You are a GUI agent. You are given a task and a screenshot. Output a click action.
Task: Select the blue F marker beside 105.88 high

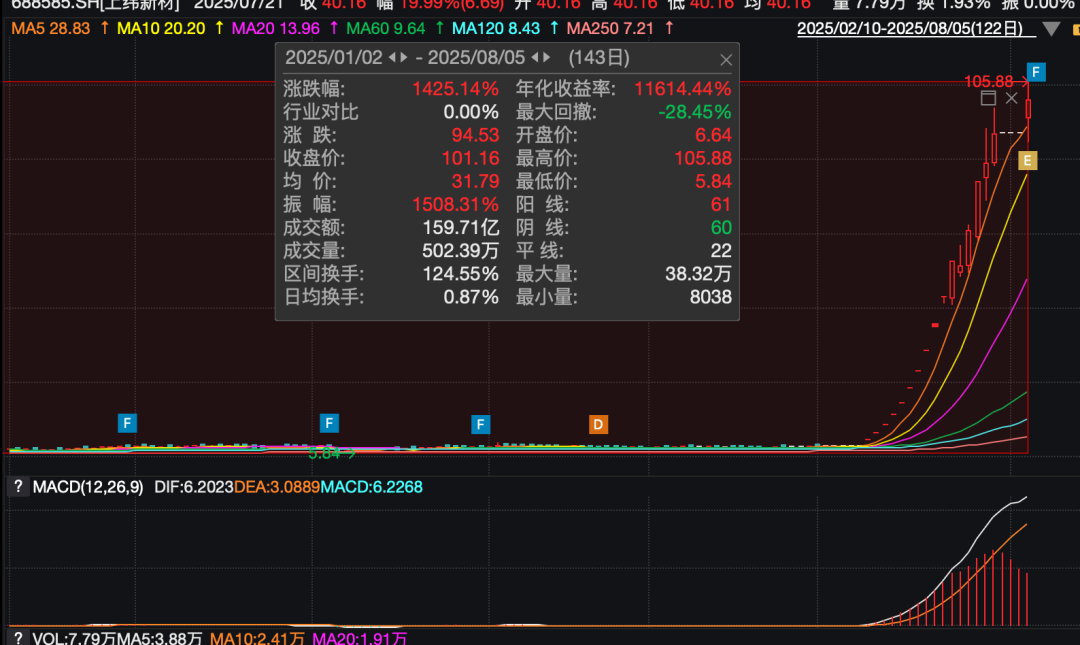(1037, 72)
